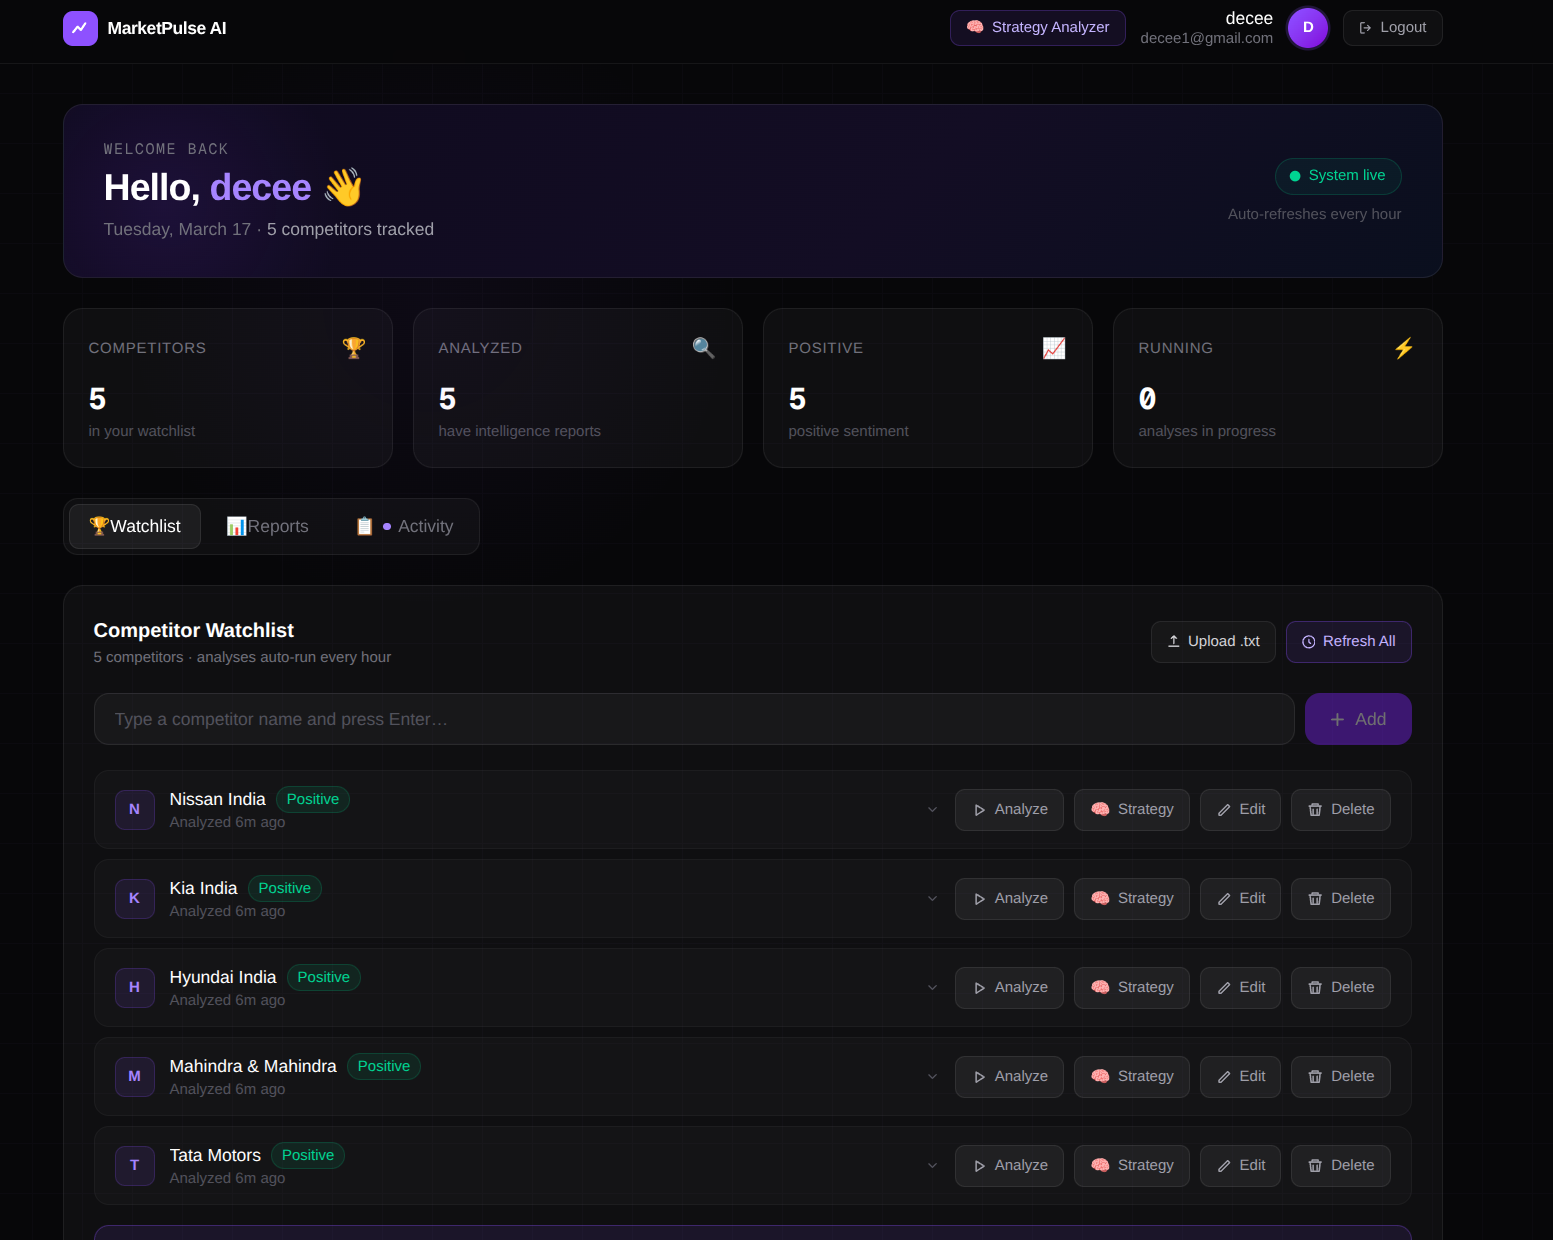Viewport: 1553px width, 1240px height.
Task: Click the purple D user avatar
Action: 1307,28
